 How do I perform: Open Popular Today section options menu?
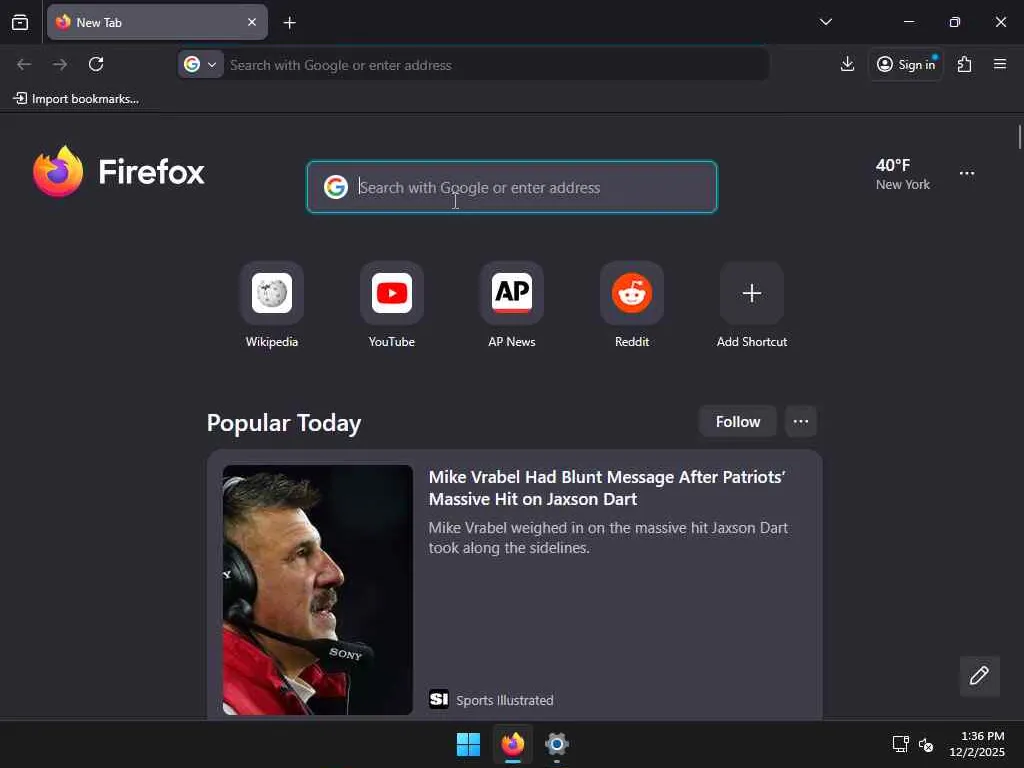click(801, 422)
